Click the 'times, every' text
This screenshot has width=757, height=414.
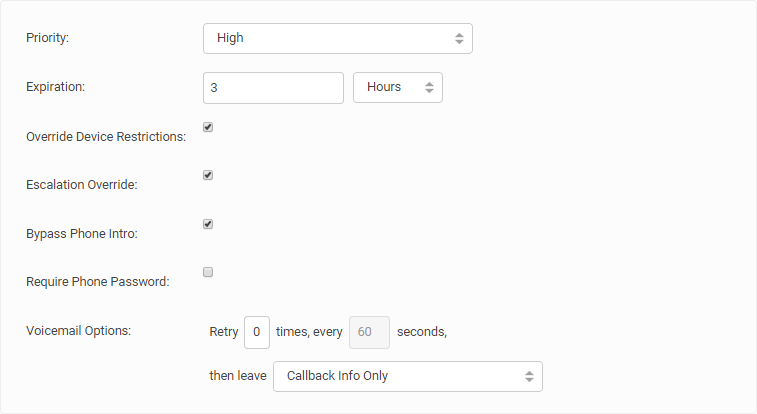point(309,332)
